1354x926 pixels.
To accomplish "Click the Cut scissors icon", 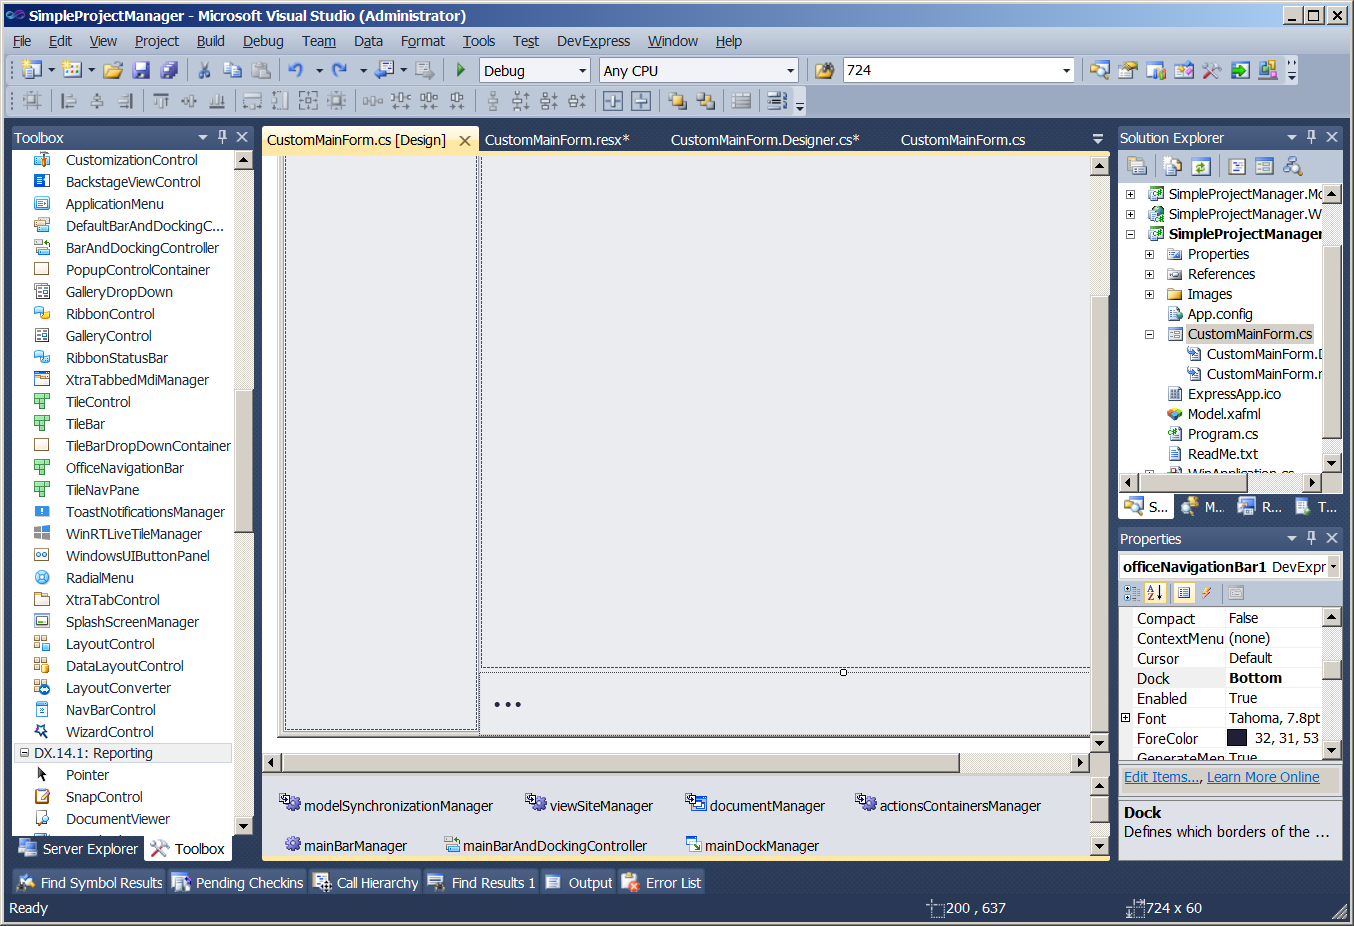I will coord(204,70).
